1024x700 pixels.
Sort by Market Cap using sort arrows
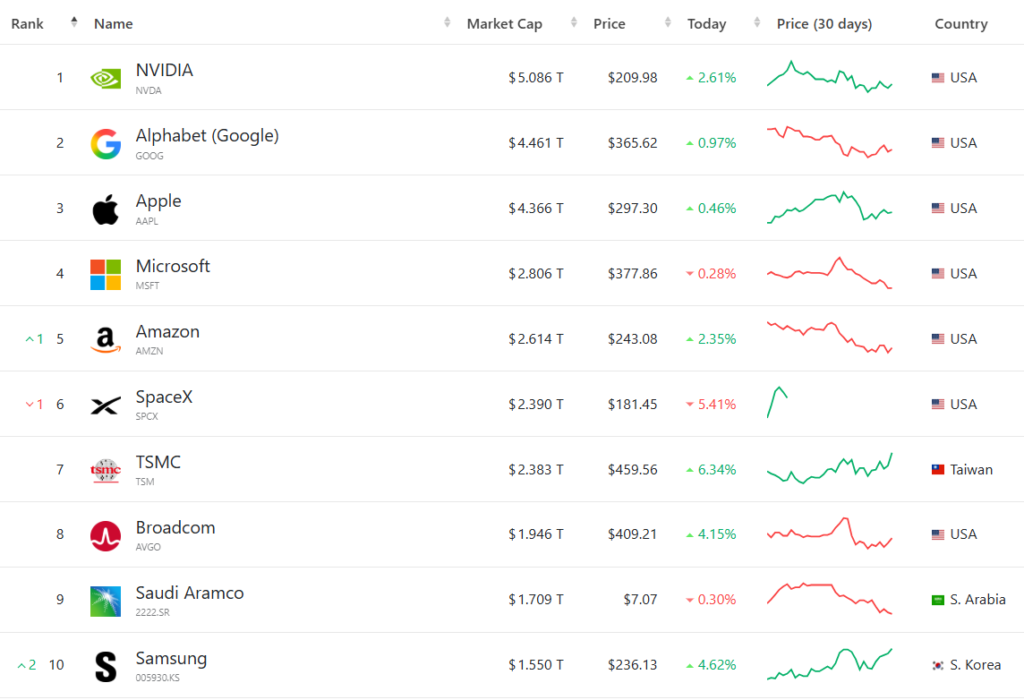tap(573, 22)
